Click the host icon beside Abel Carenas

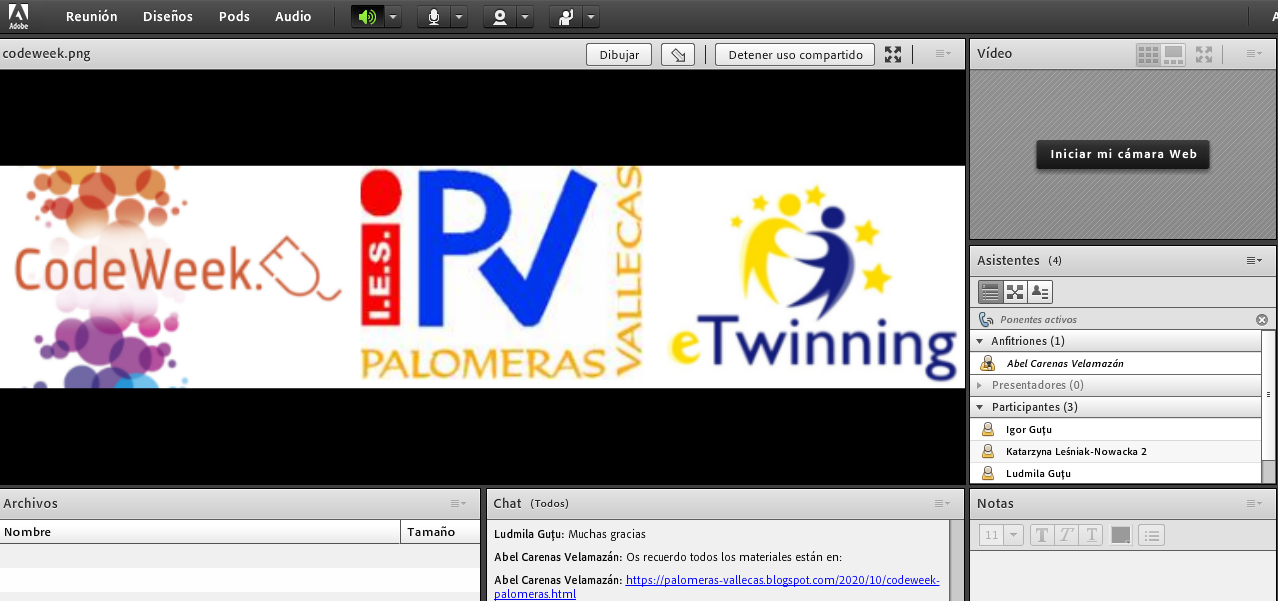click(x=988, y=364)
